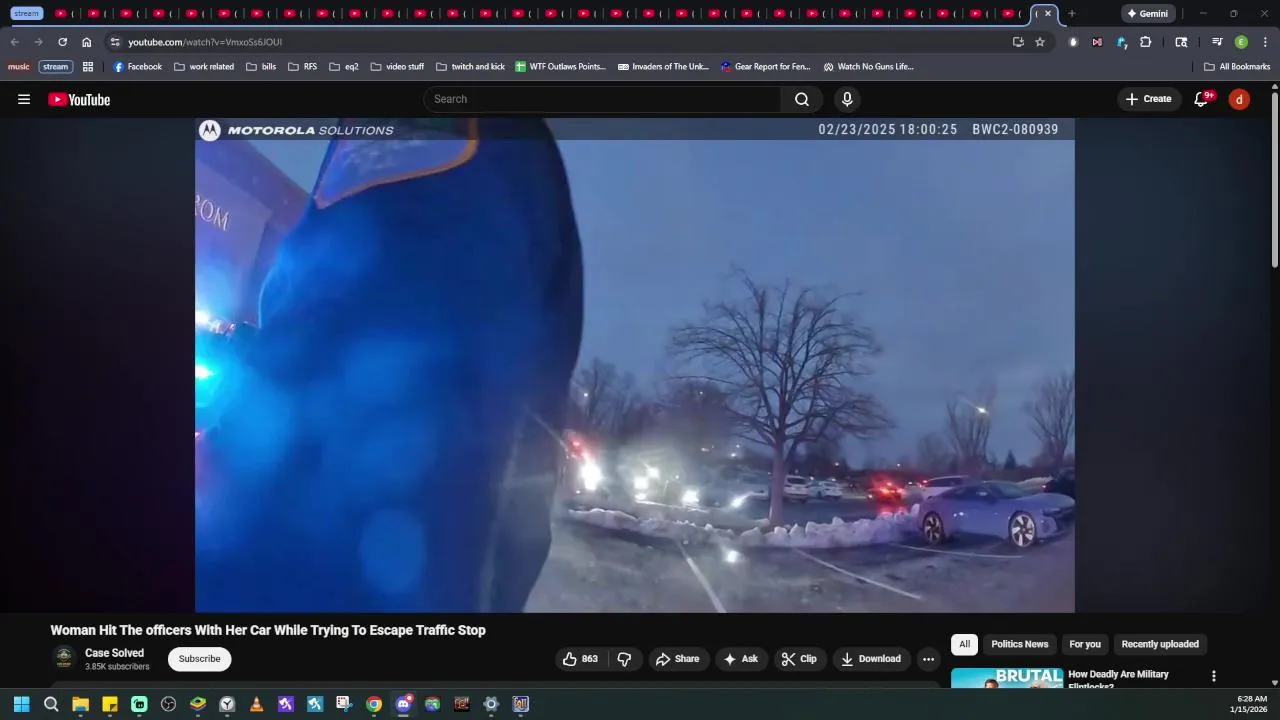This screenshot has width=1280, height=720.
Task: Open OBS Studio from the taskbar
Action: point(168,704)
